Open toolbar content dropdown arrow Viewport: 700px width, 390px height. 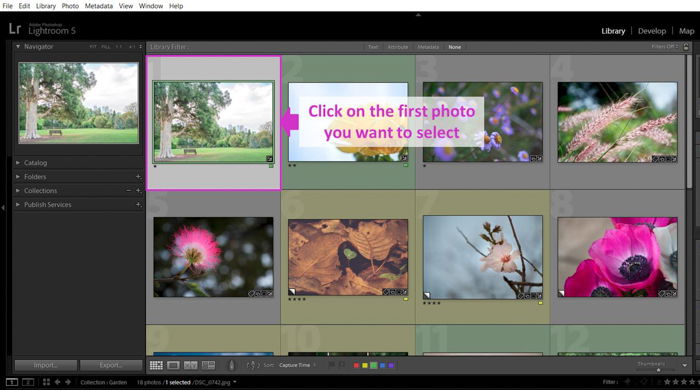[x=685, y=365]
